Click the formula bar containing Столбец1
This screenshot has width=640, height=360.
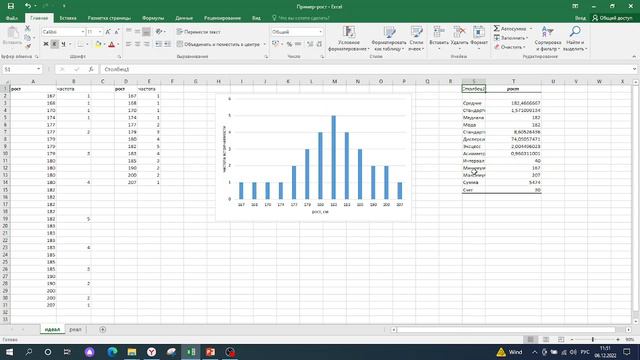point(367,69)
